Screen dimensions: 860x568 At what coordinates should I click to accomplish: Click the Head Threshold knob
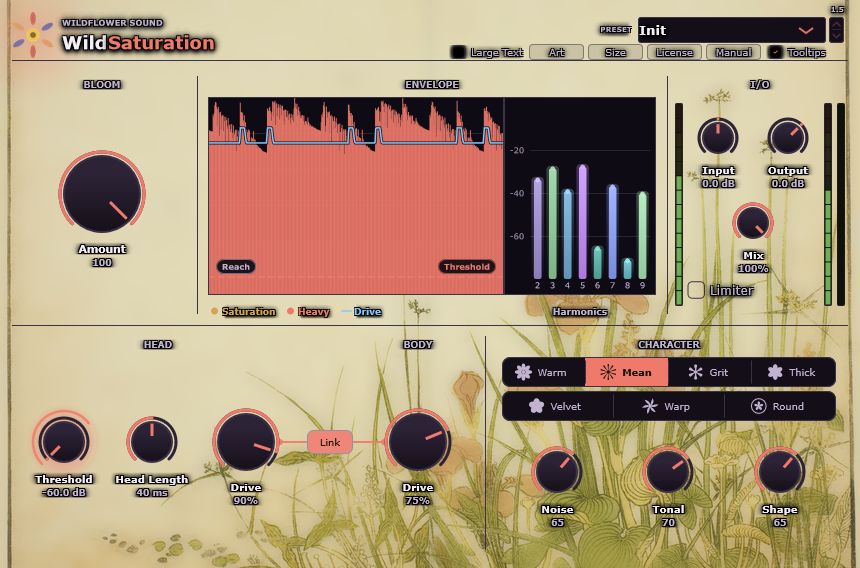coord(64,441)
